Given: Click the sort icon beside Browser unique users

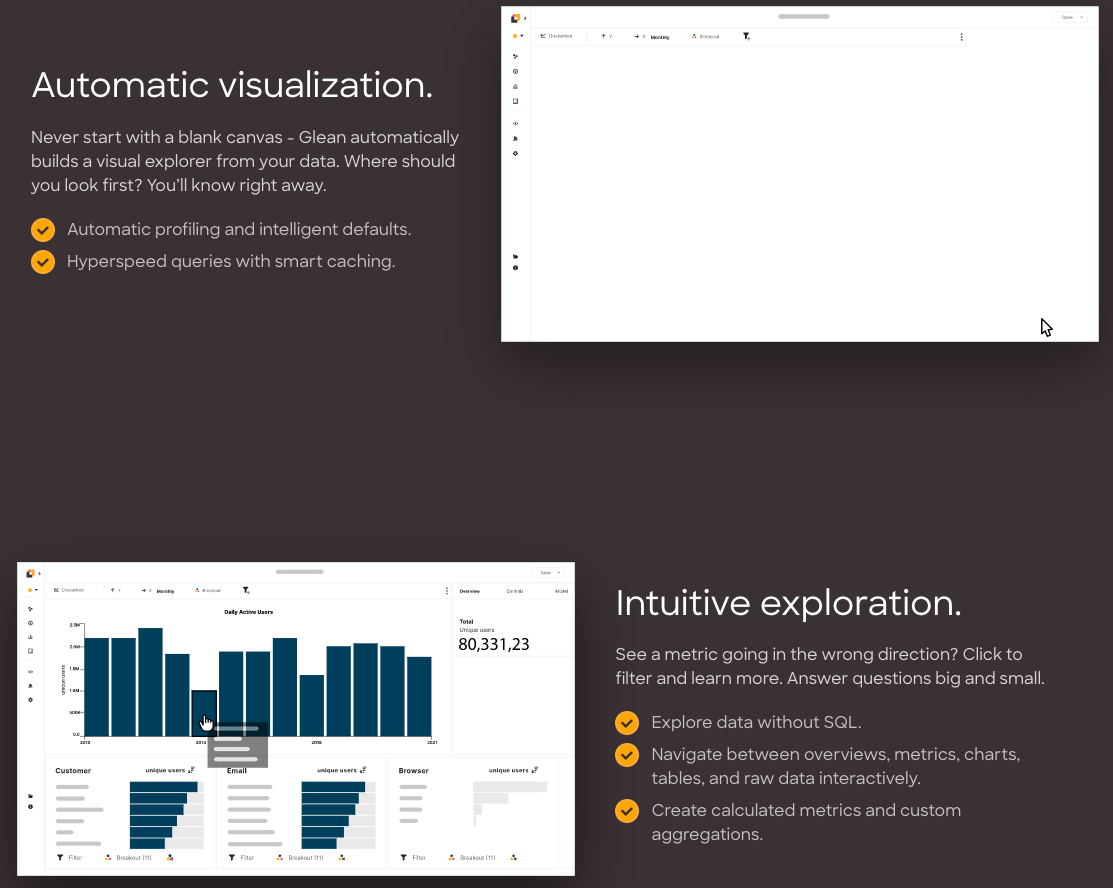Looking at the screenshot, I should coord(534,770).
